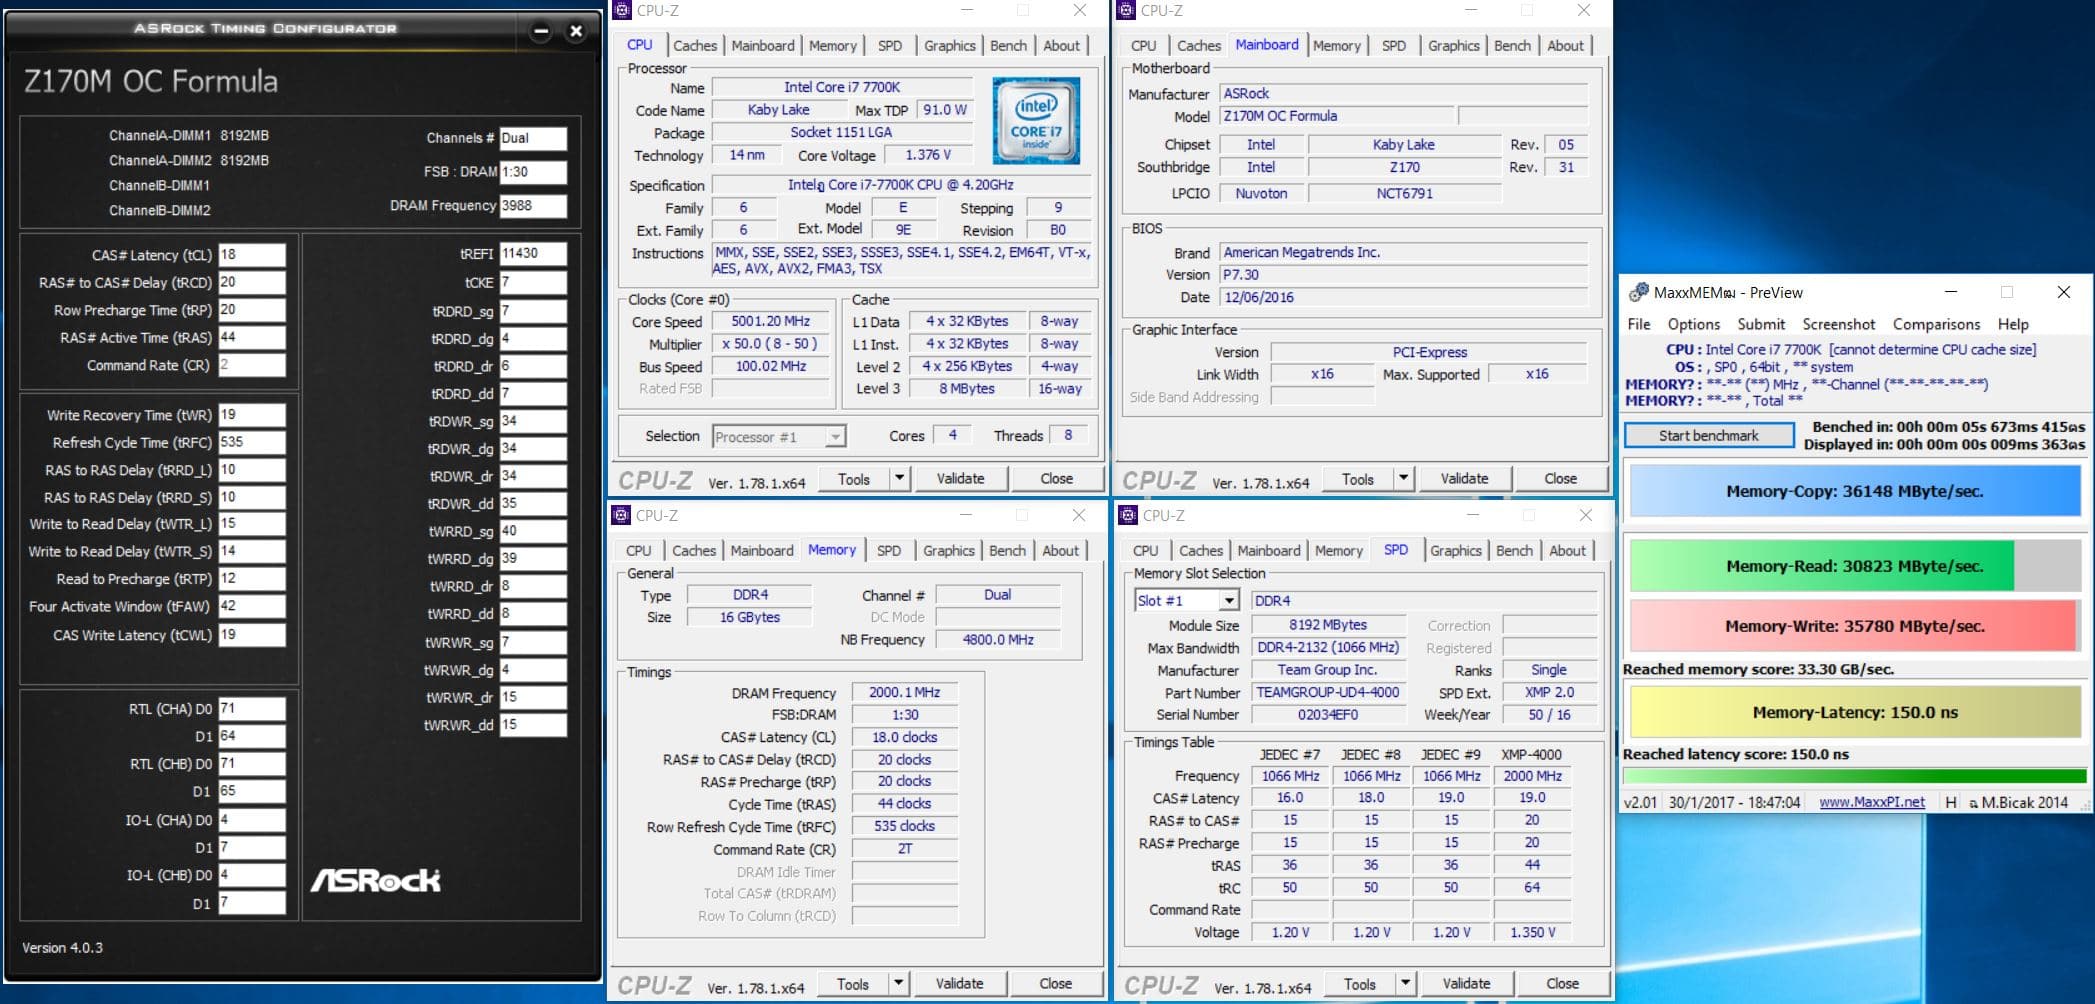Open Tools dropdown arrow in Mainboard window
The image size is (2095, 1004).
1403,479
